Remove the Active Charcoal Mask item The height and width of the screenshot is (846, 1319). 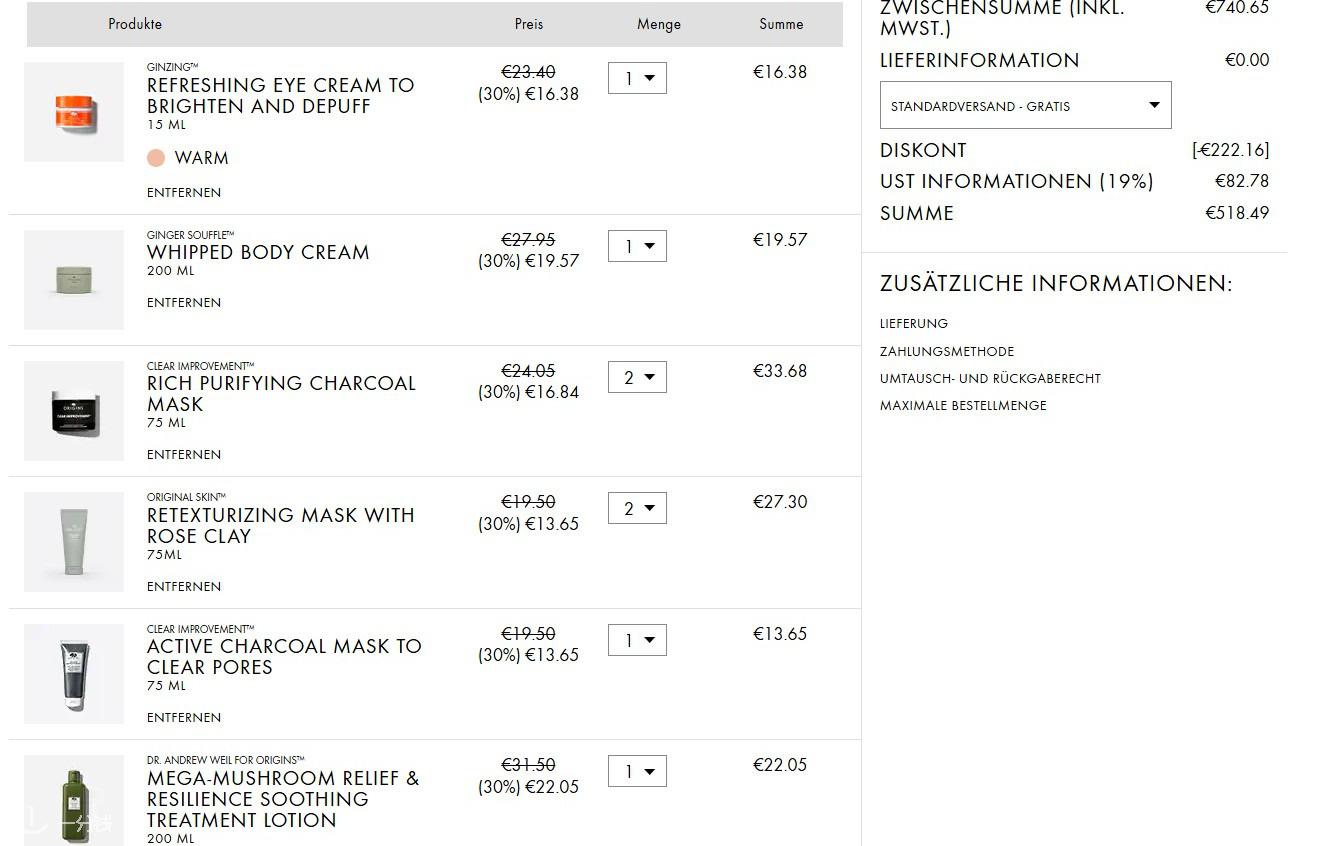tap(184, 717)
